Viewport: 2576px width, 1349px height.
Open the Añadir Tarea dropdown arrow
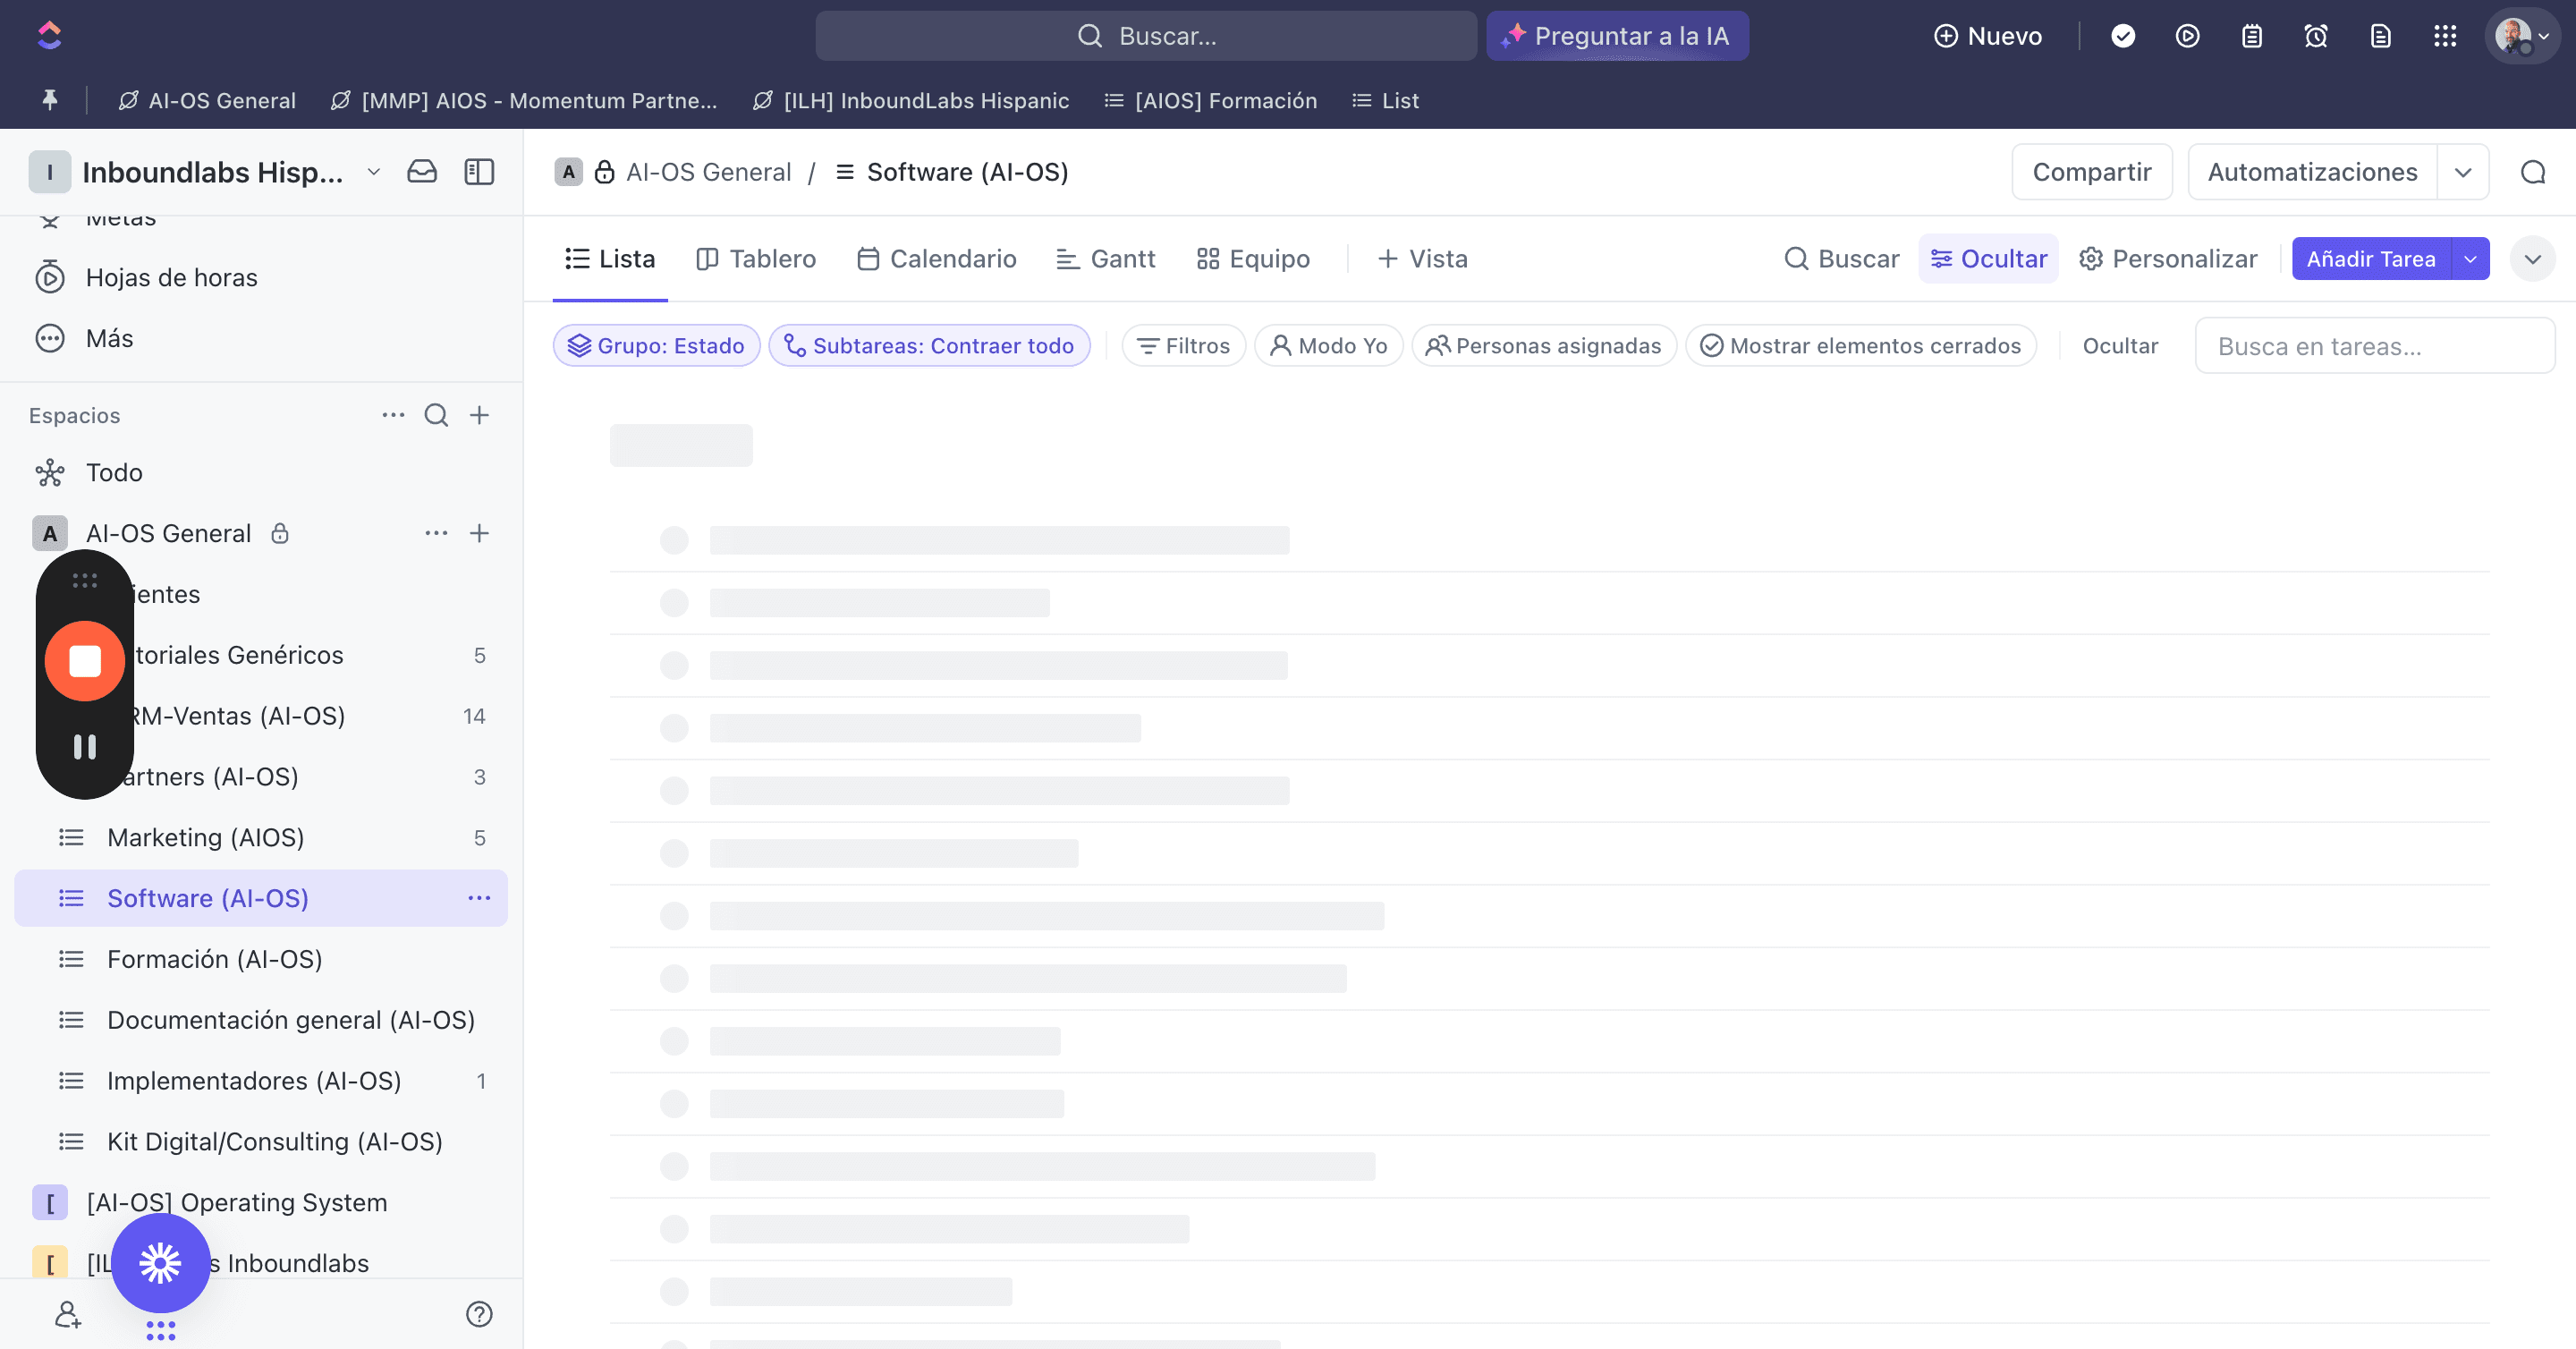point(2470,259)
